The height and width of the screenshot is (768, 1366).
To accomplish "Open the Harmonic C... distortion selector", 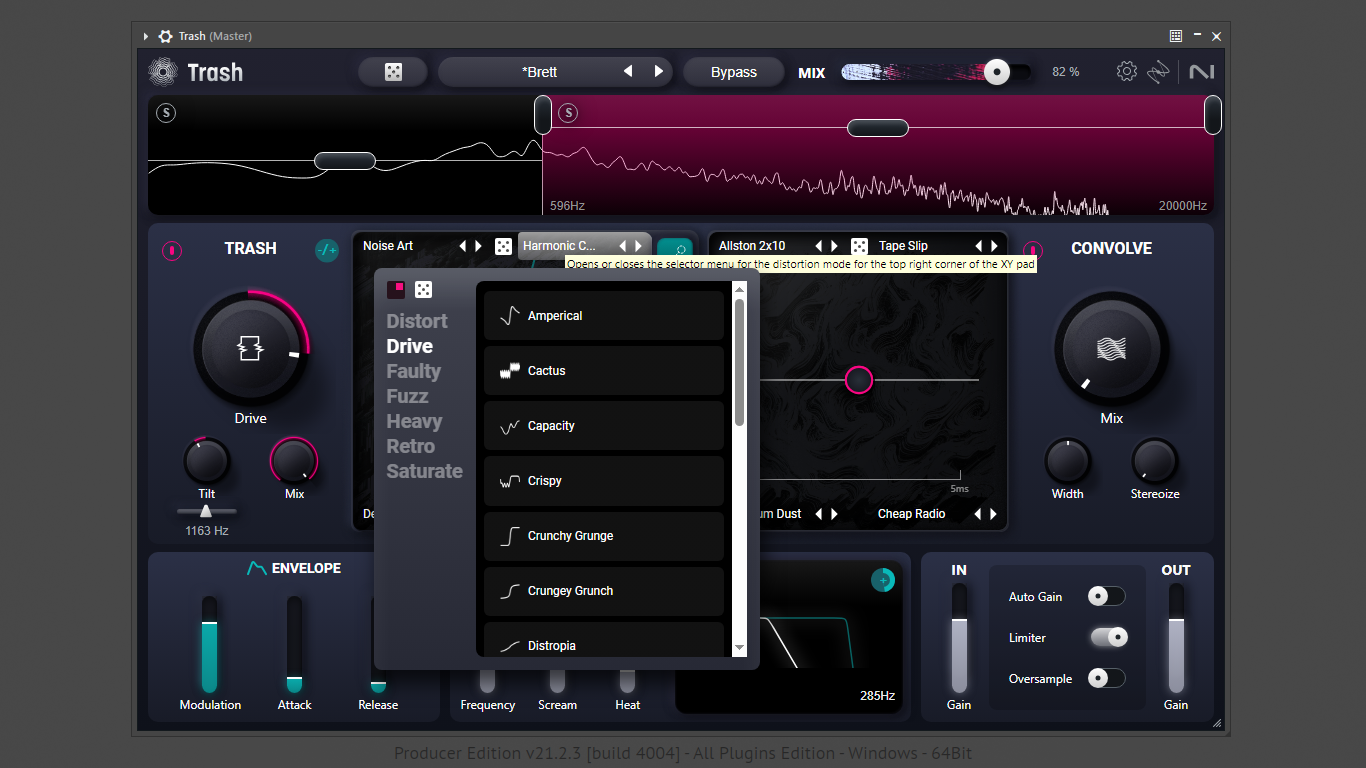I will [x=559, y=246].
